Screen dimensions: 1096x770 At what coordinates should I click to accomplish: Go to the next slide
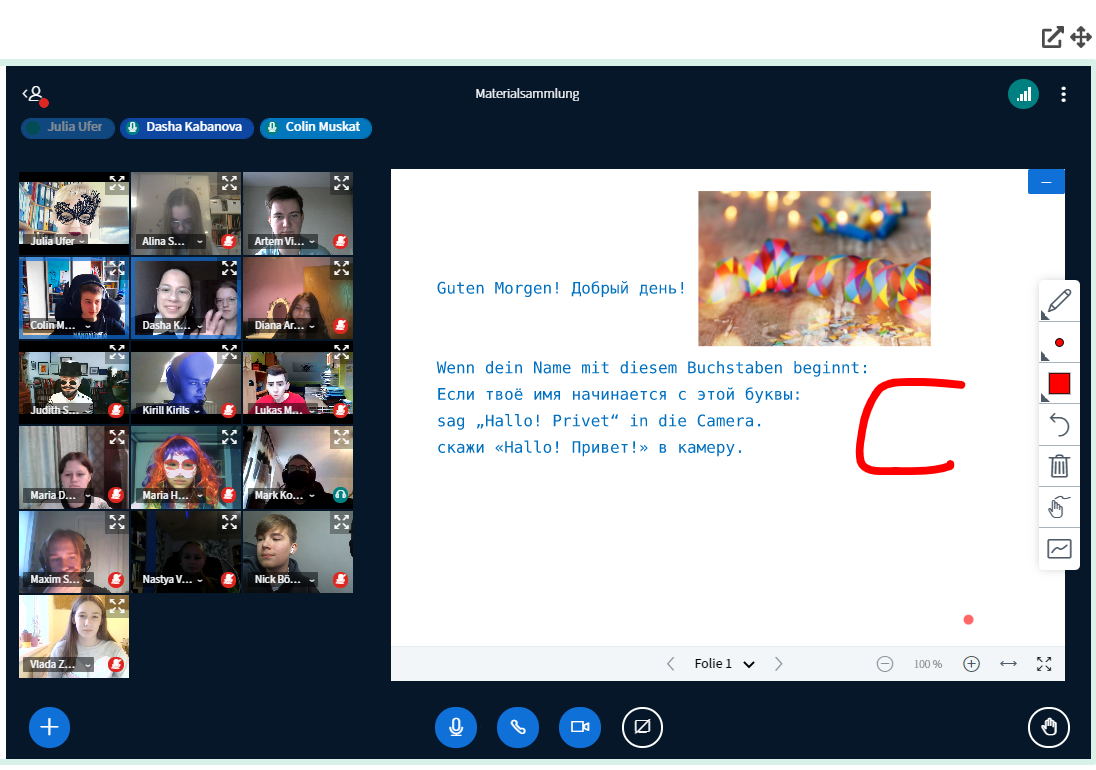pyautogui.click(x=778, y=664)
